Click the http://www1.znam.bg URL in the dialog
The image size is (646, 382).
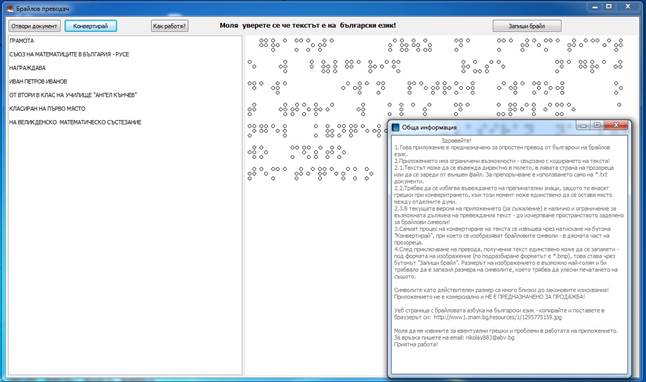[x=497, y=317]
